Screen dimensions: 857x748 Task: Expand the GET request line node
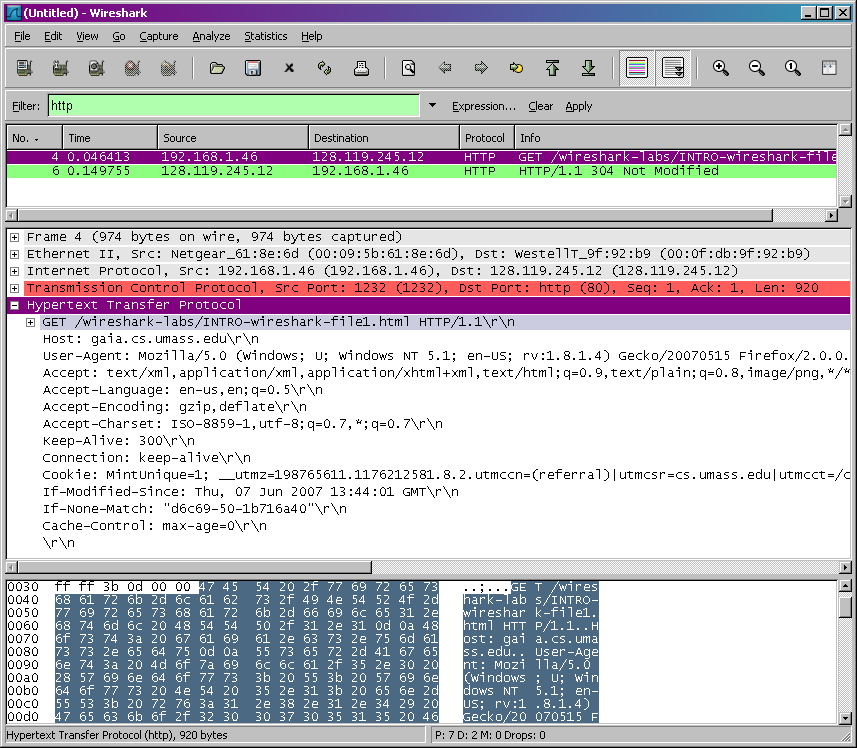point(31,322)
